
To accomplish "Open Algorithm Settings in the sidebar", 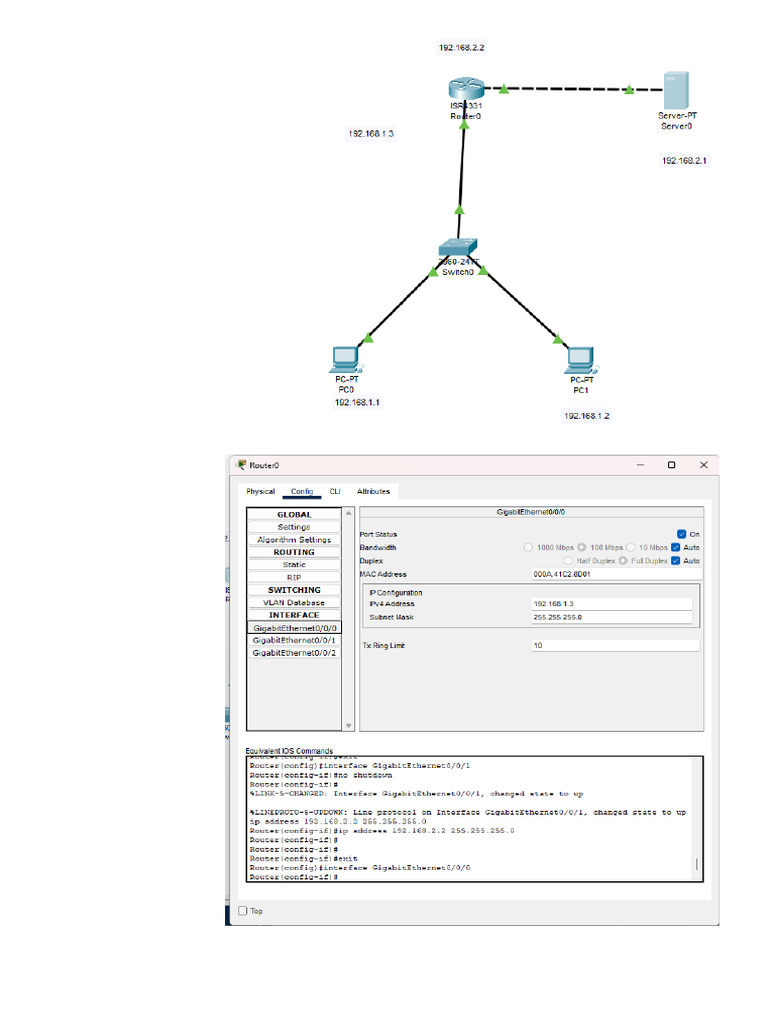I will coord(294,539).
